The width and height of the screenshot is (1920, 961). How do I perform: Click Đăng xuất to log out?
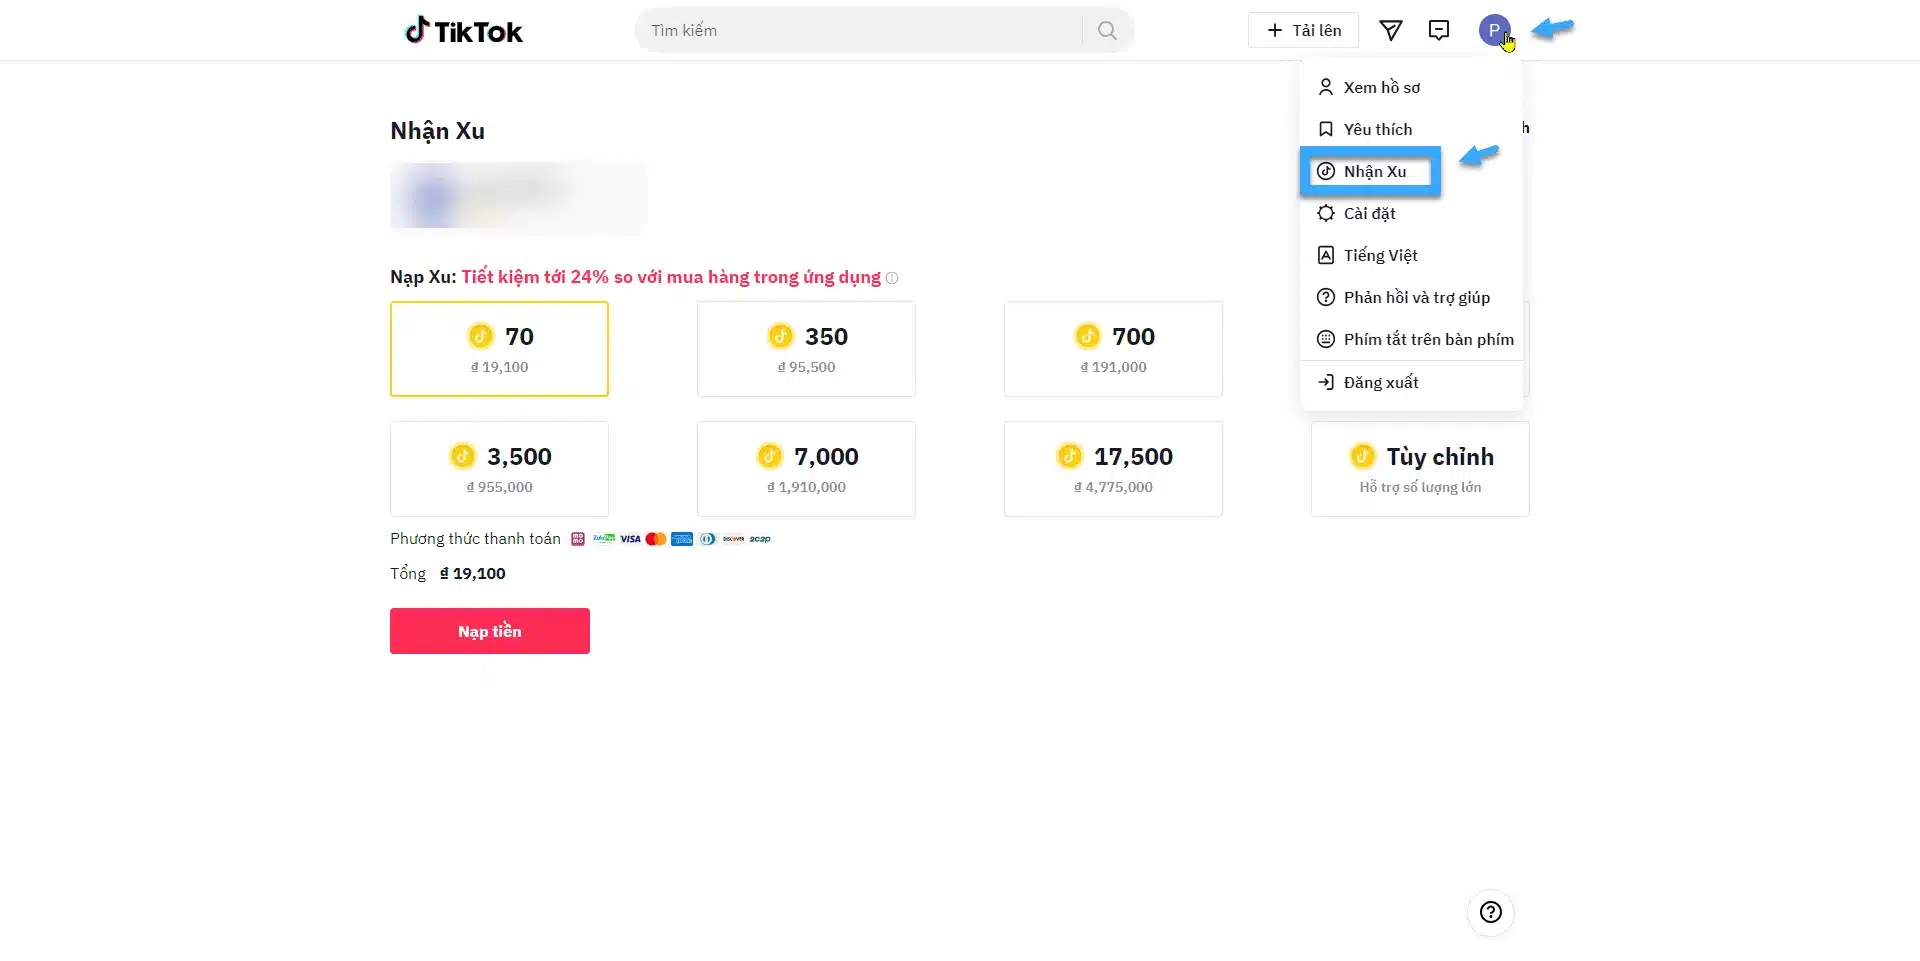(1380, 382)
